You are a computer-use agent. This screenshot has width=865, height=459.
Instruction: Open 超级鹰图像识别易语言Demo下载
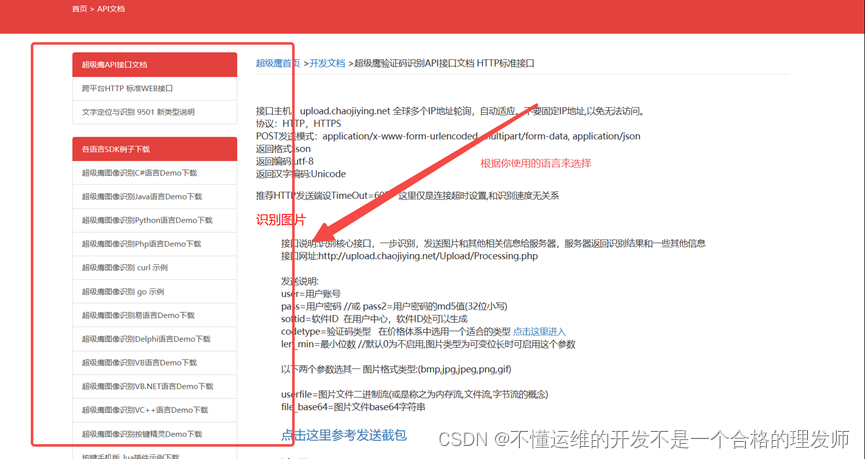(154, 315)
